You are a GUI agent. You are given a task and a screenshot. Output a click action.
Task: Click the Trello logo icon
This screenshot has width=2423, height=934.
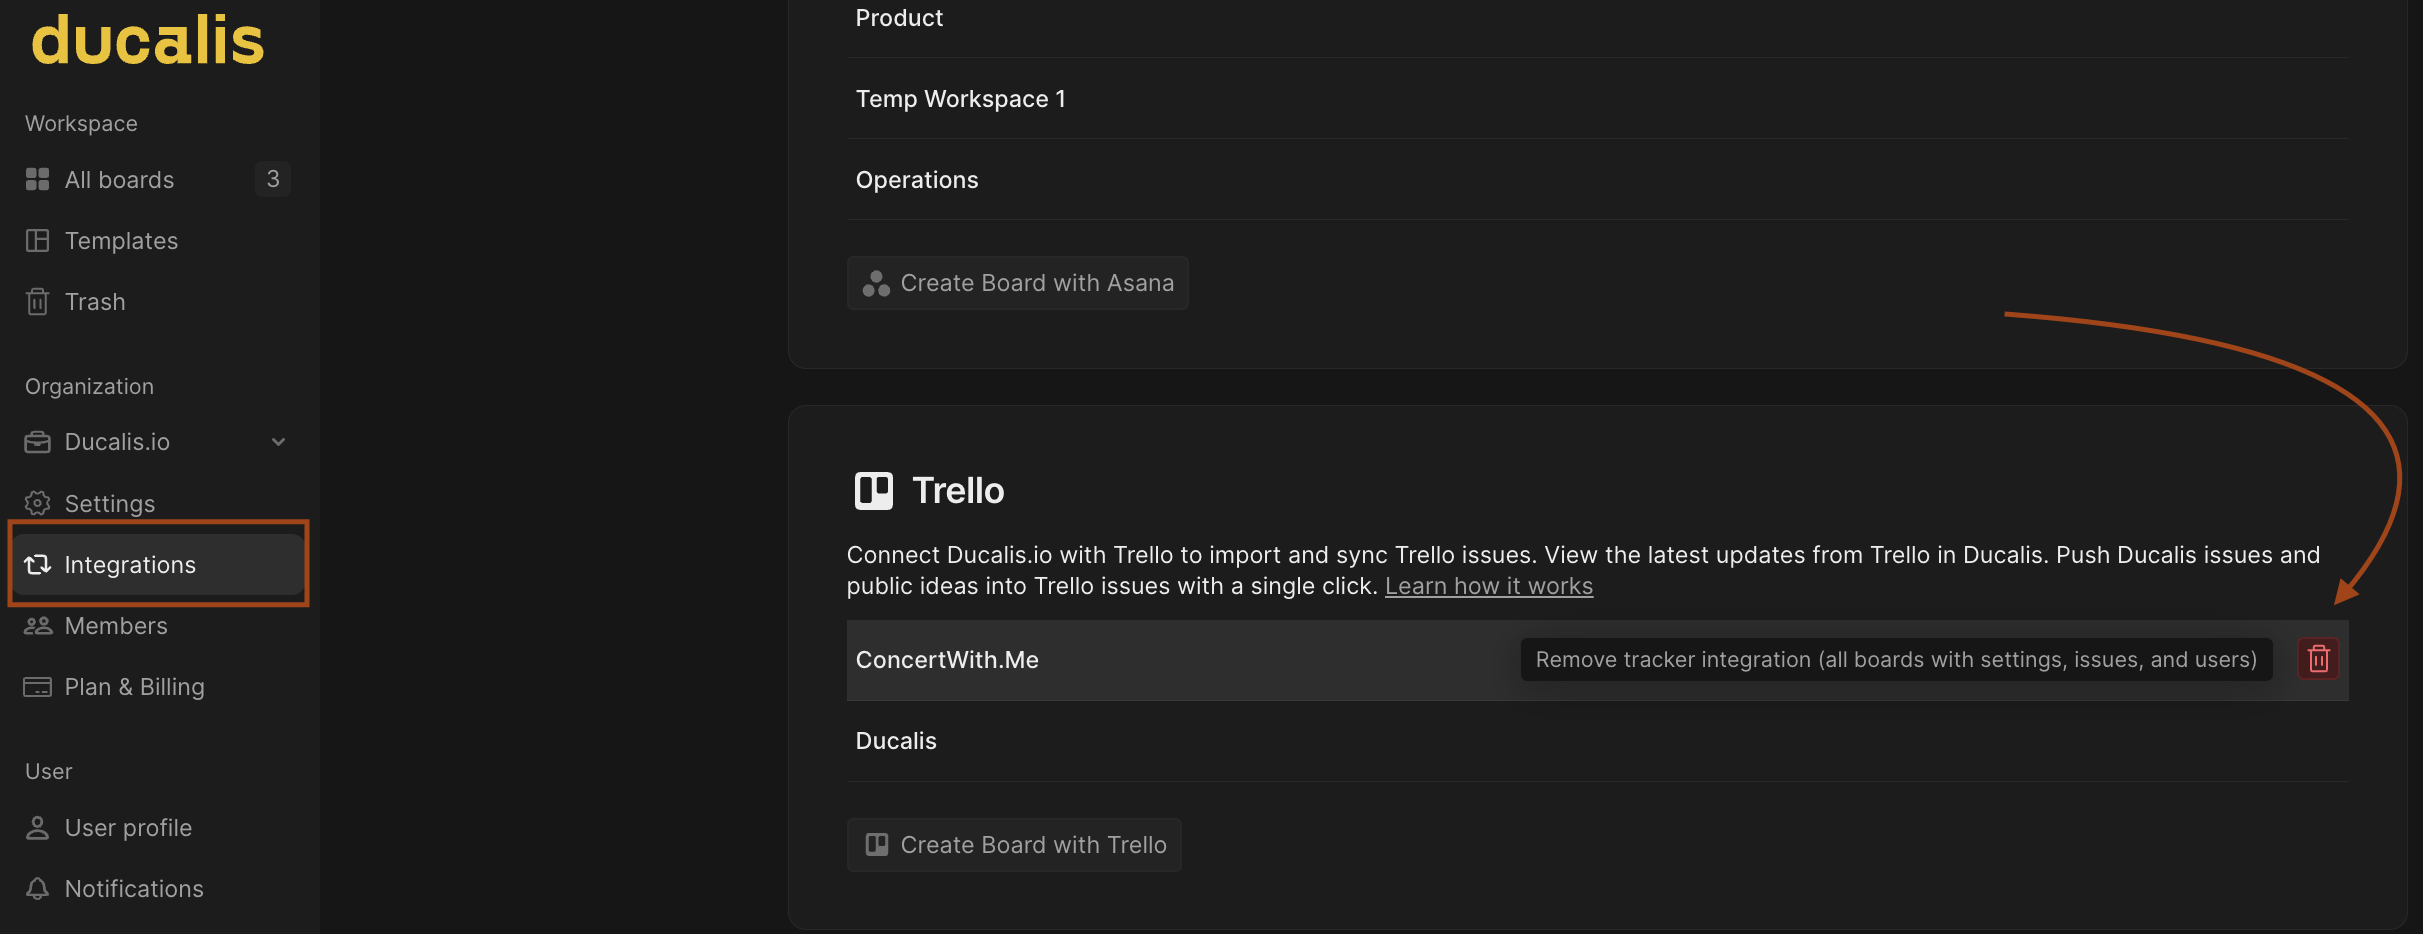coord(873,491)
